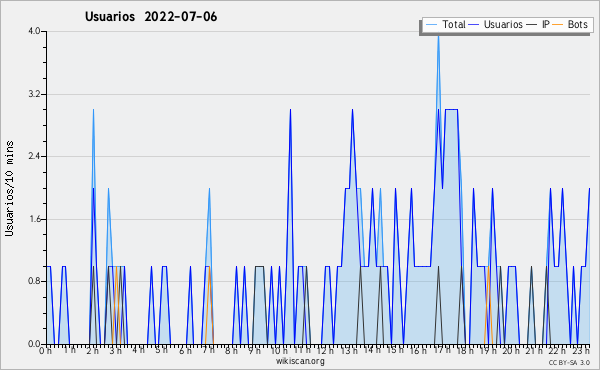Screen dimensions: 600x370
Task: Click the '13 h' x-axis label
Action: [x=349, y=350]
